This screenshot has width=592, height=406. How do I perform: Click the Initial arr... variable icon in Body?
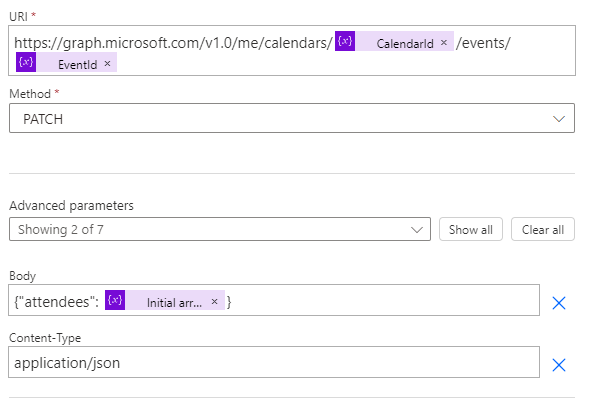click(115, 300)
